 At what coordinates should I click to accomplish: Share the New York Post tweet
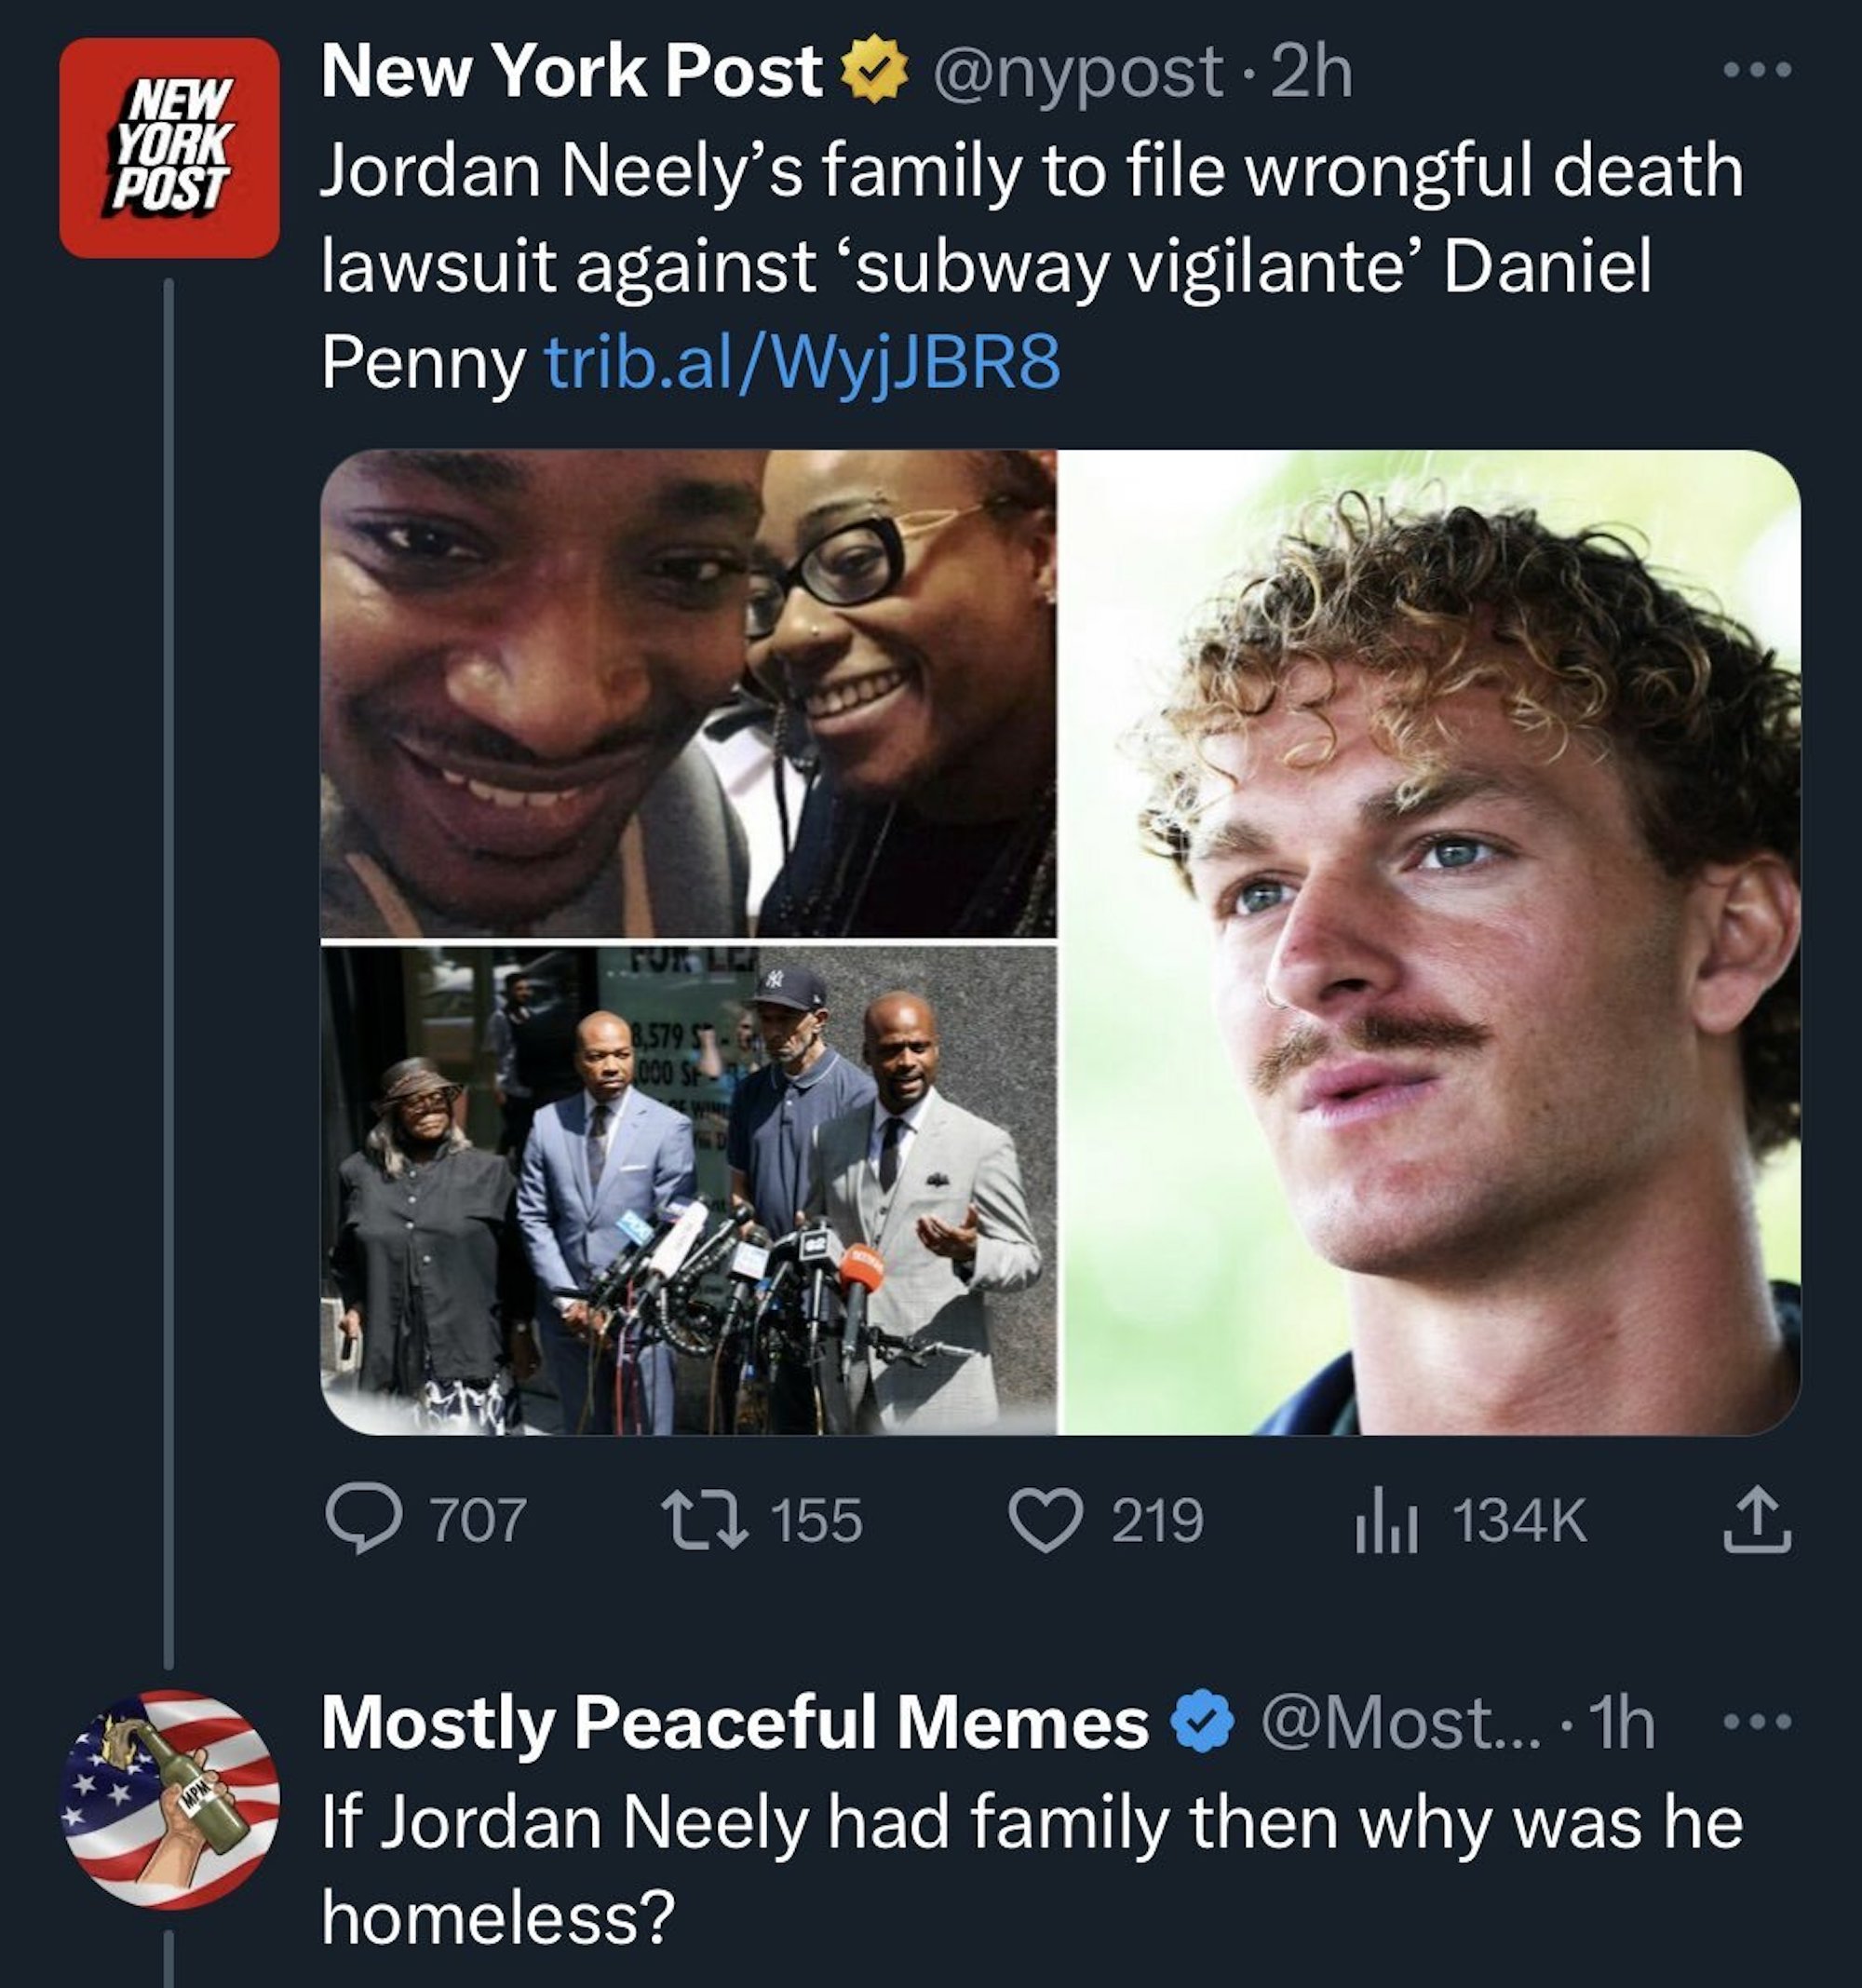click(x=1757, y=1521)
